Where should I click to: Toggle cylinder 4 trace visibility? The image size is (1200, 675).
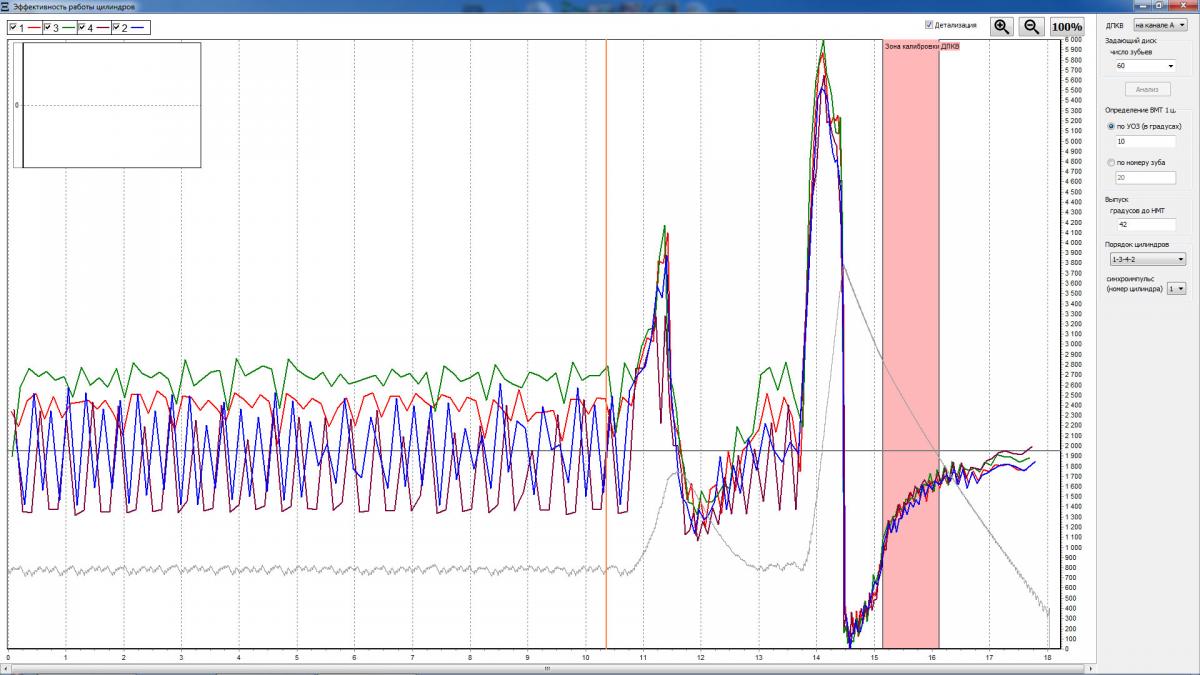[x=81, y=27]
